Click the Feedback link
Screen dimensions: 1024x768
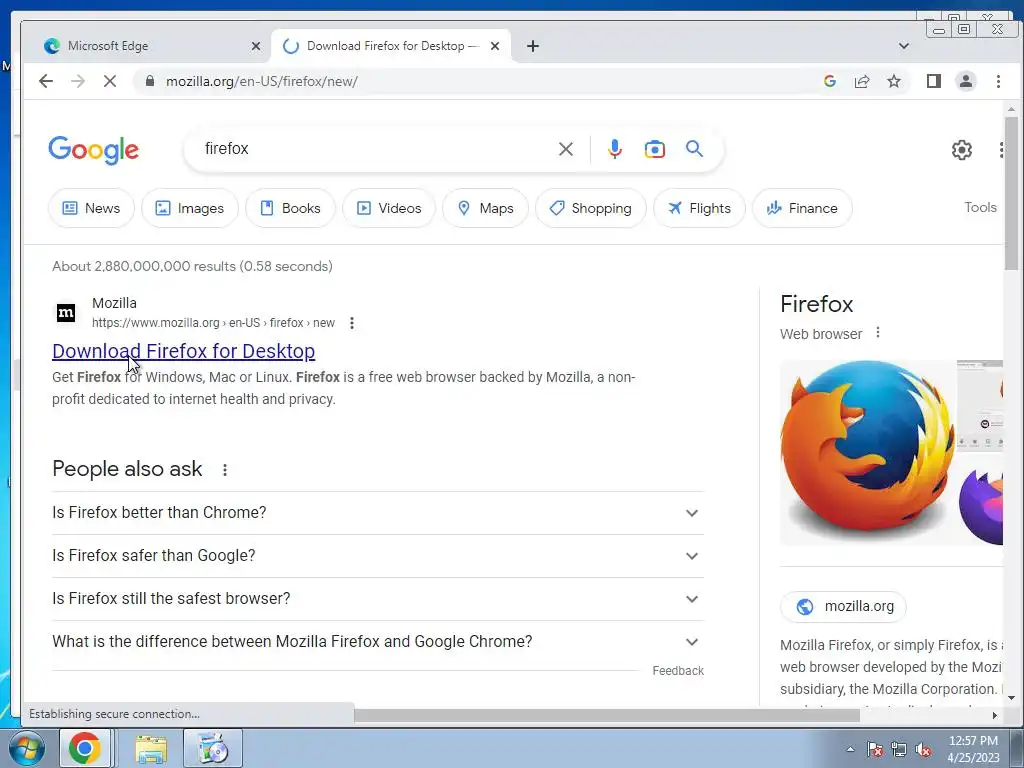pos(678,671)
